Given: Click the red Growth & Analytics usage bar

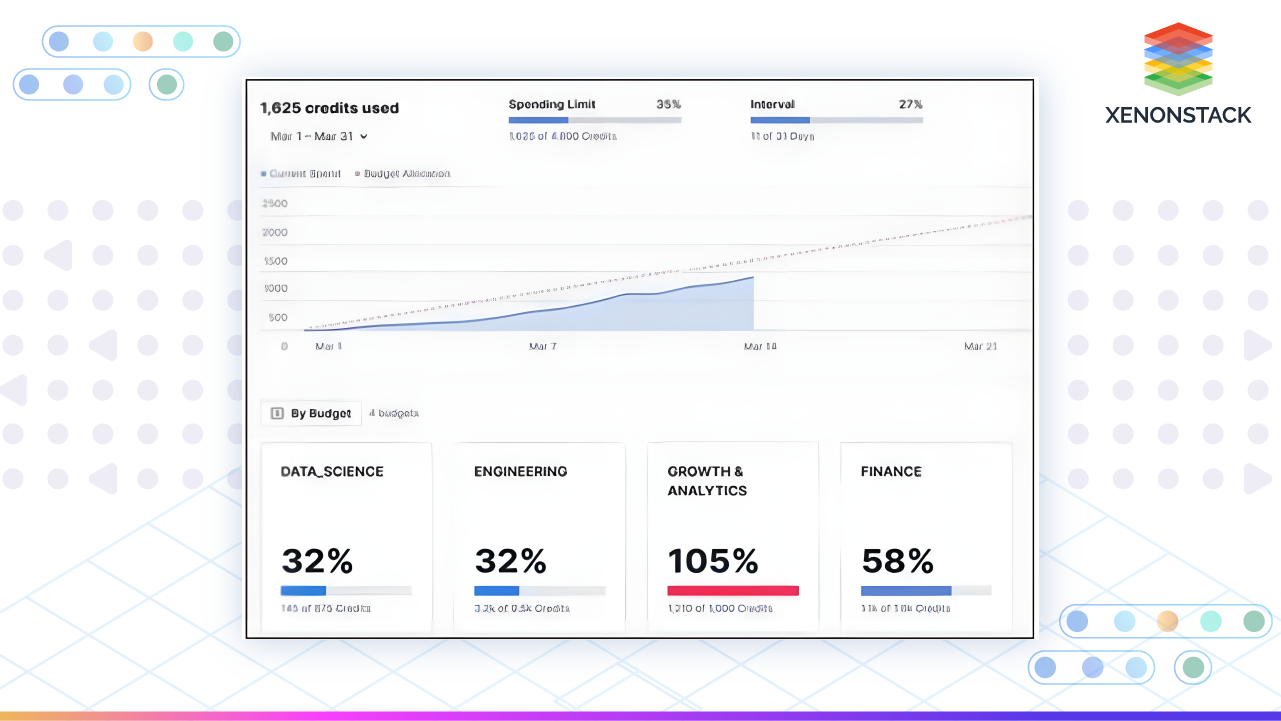Looking at the screenshot, I should 732,590.
